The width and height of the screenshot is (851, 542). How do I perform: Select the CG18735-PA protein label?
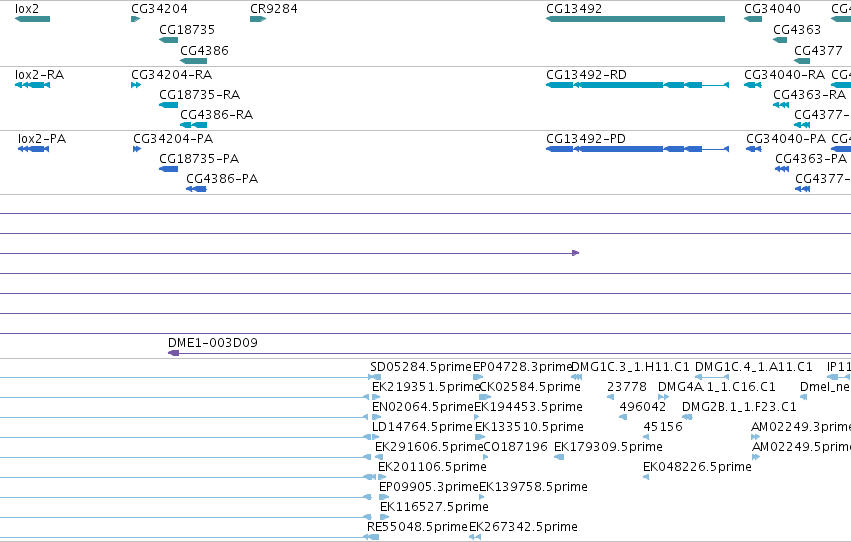[x=199, y=158]
